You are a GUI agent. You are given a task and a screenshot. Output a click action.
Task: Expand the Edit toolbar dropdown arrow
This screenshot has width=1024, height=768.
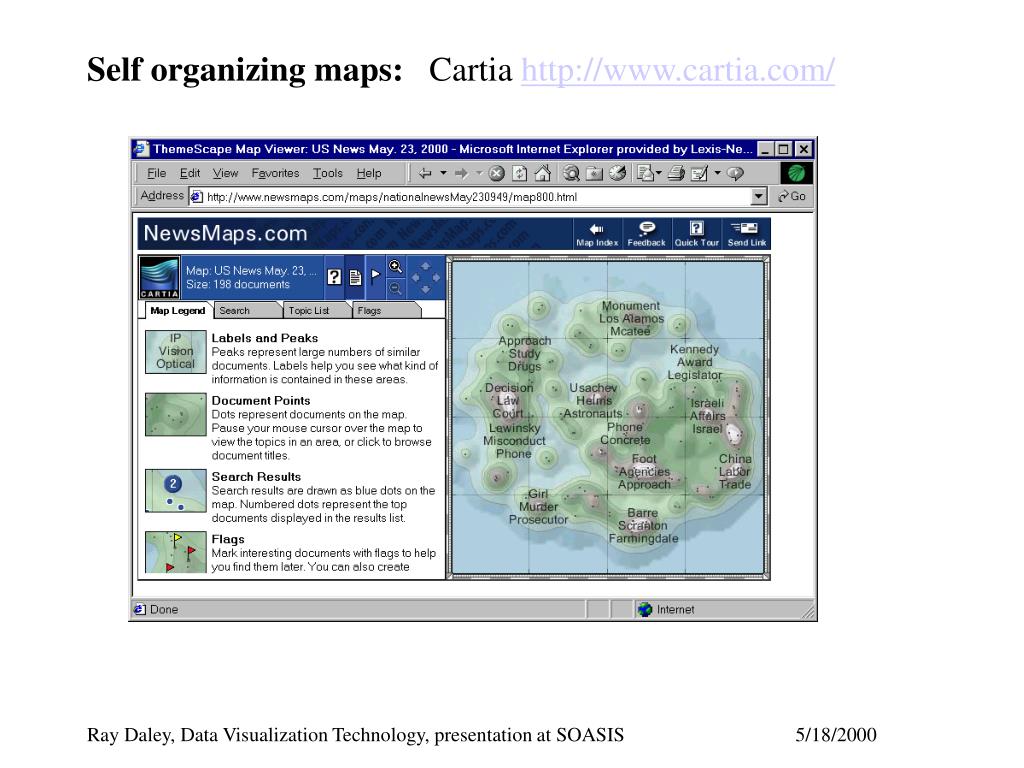pos(717,173)
